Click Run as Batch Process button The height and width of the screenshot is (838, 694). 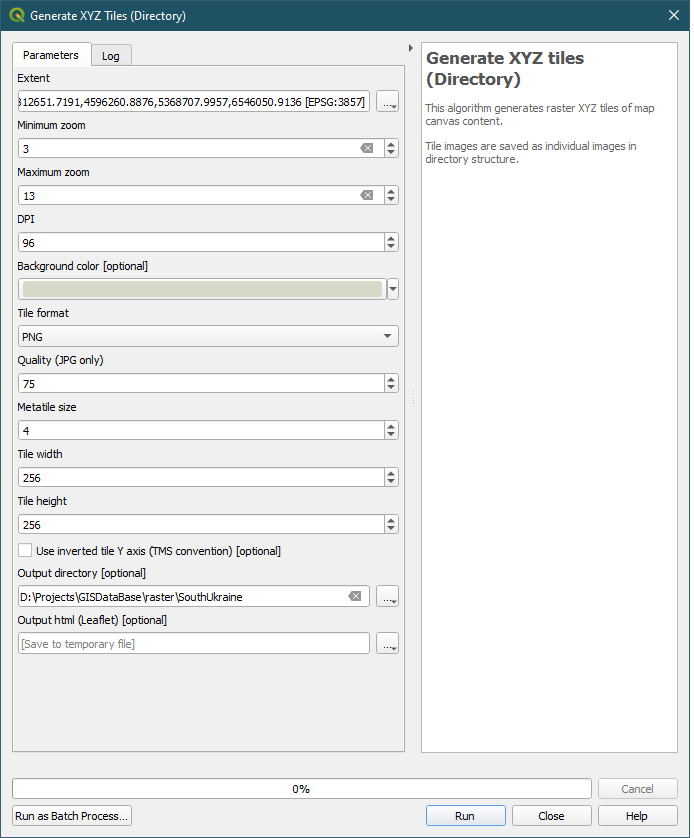coord(72,816)
